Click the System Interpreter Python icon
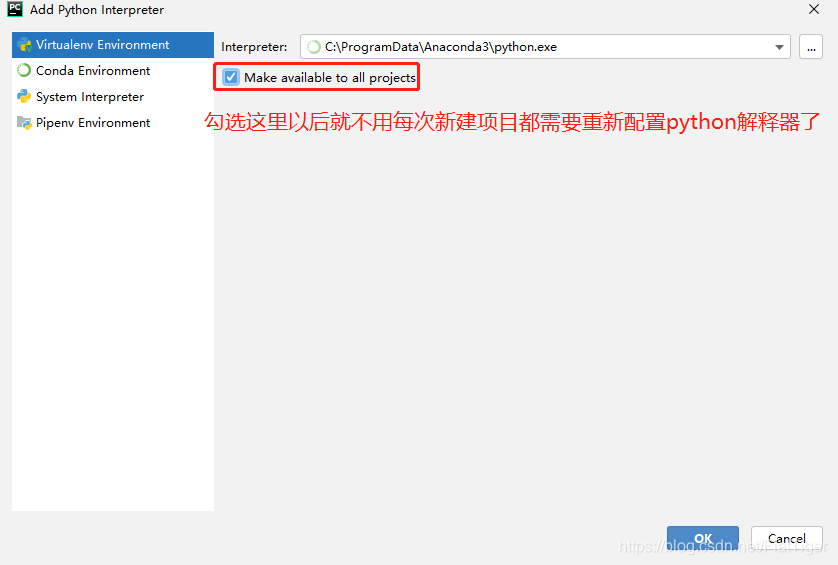The height and width of the screenshot is (565, 838). tap(24, 97)
